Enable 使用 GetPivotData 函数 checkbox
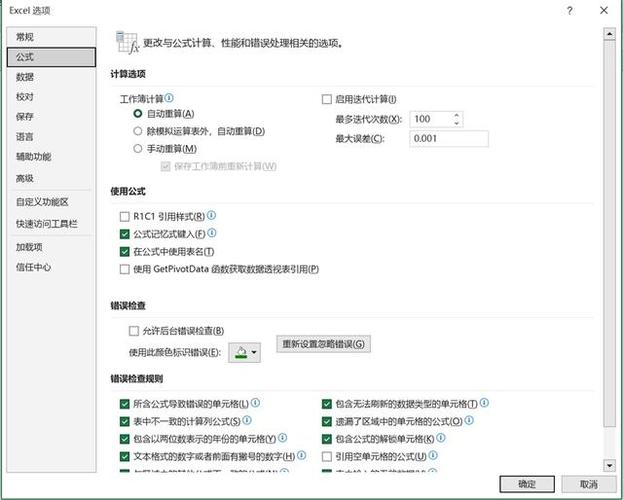Screen dimensions: 623x500 [124, 269]
